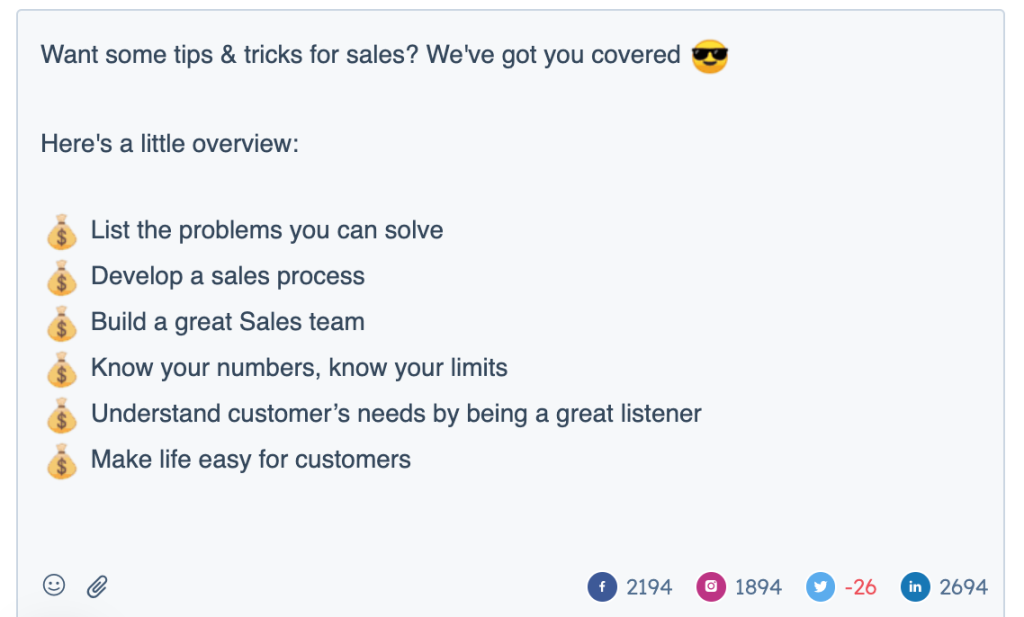Click the money bag before 'Make life easy'
1024x617 pixels.
62,461
